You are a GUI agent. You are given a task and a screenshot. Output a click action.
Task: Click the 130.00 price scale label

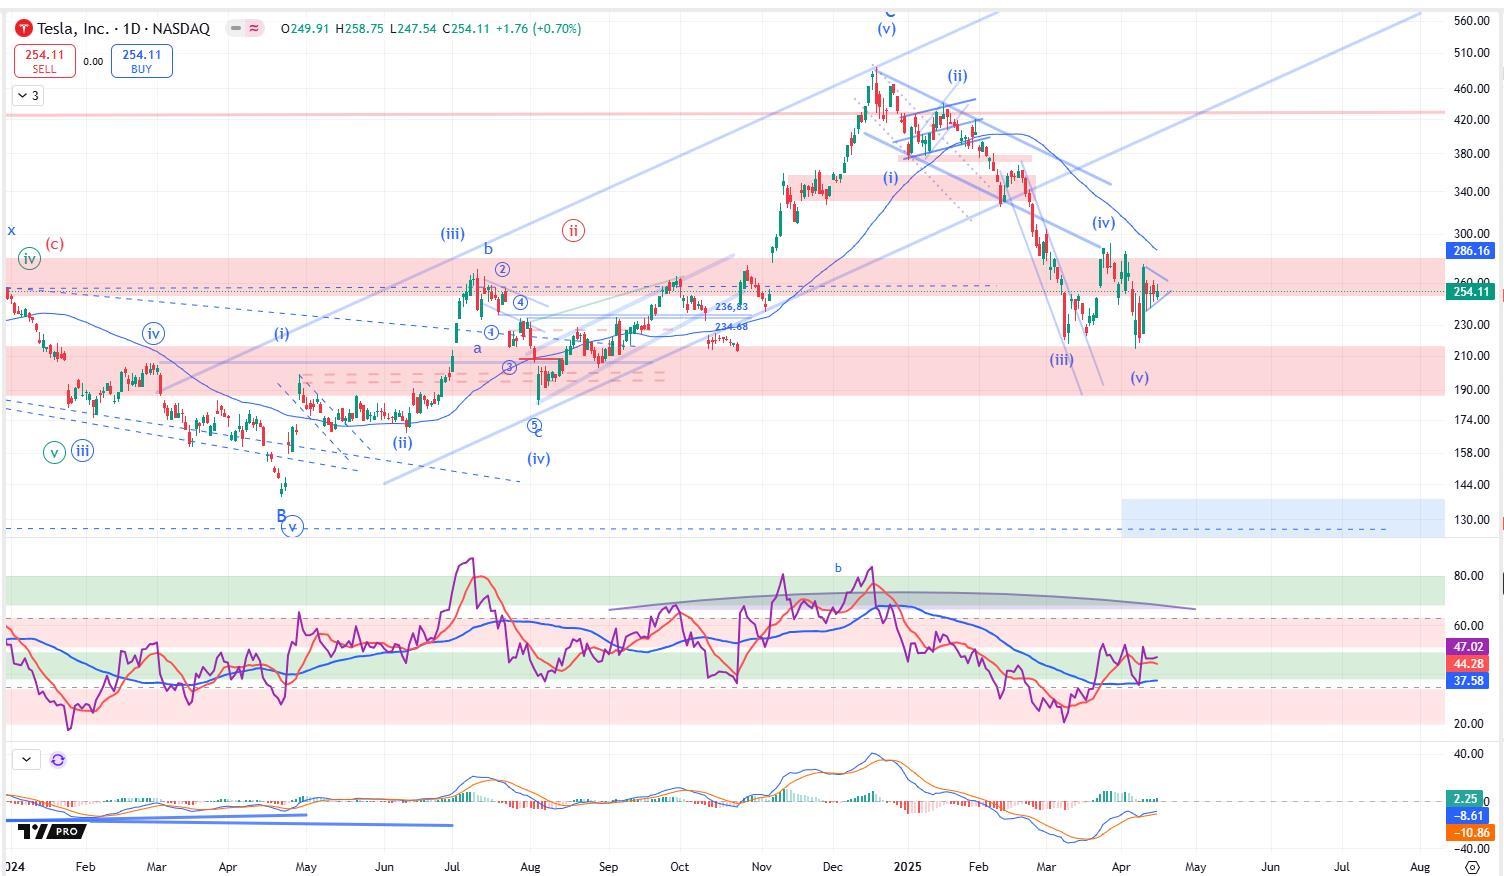point(1472,520)
